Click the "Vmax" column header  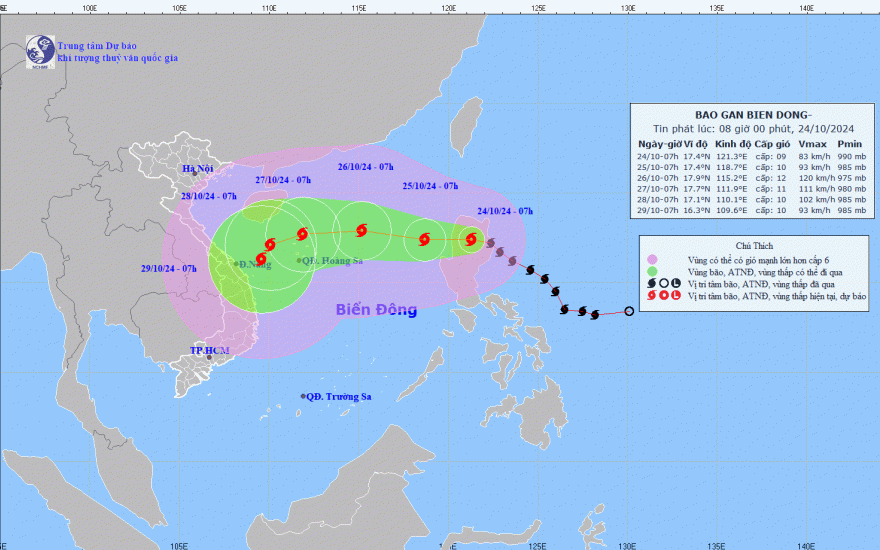[813, 144]
